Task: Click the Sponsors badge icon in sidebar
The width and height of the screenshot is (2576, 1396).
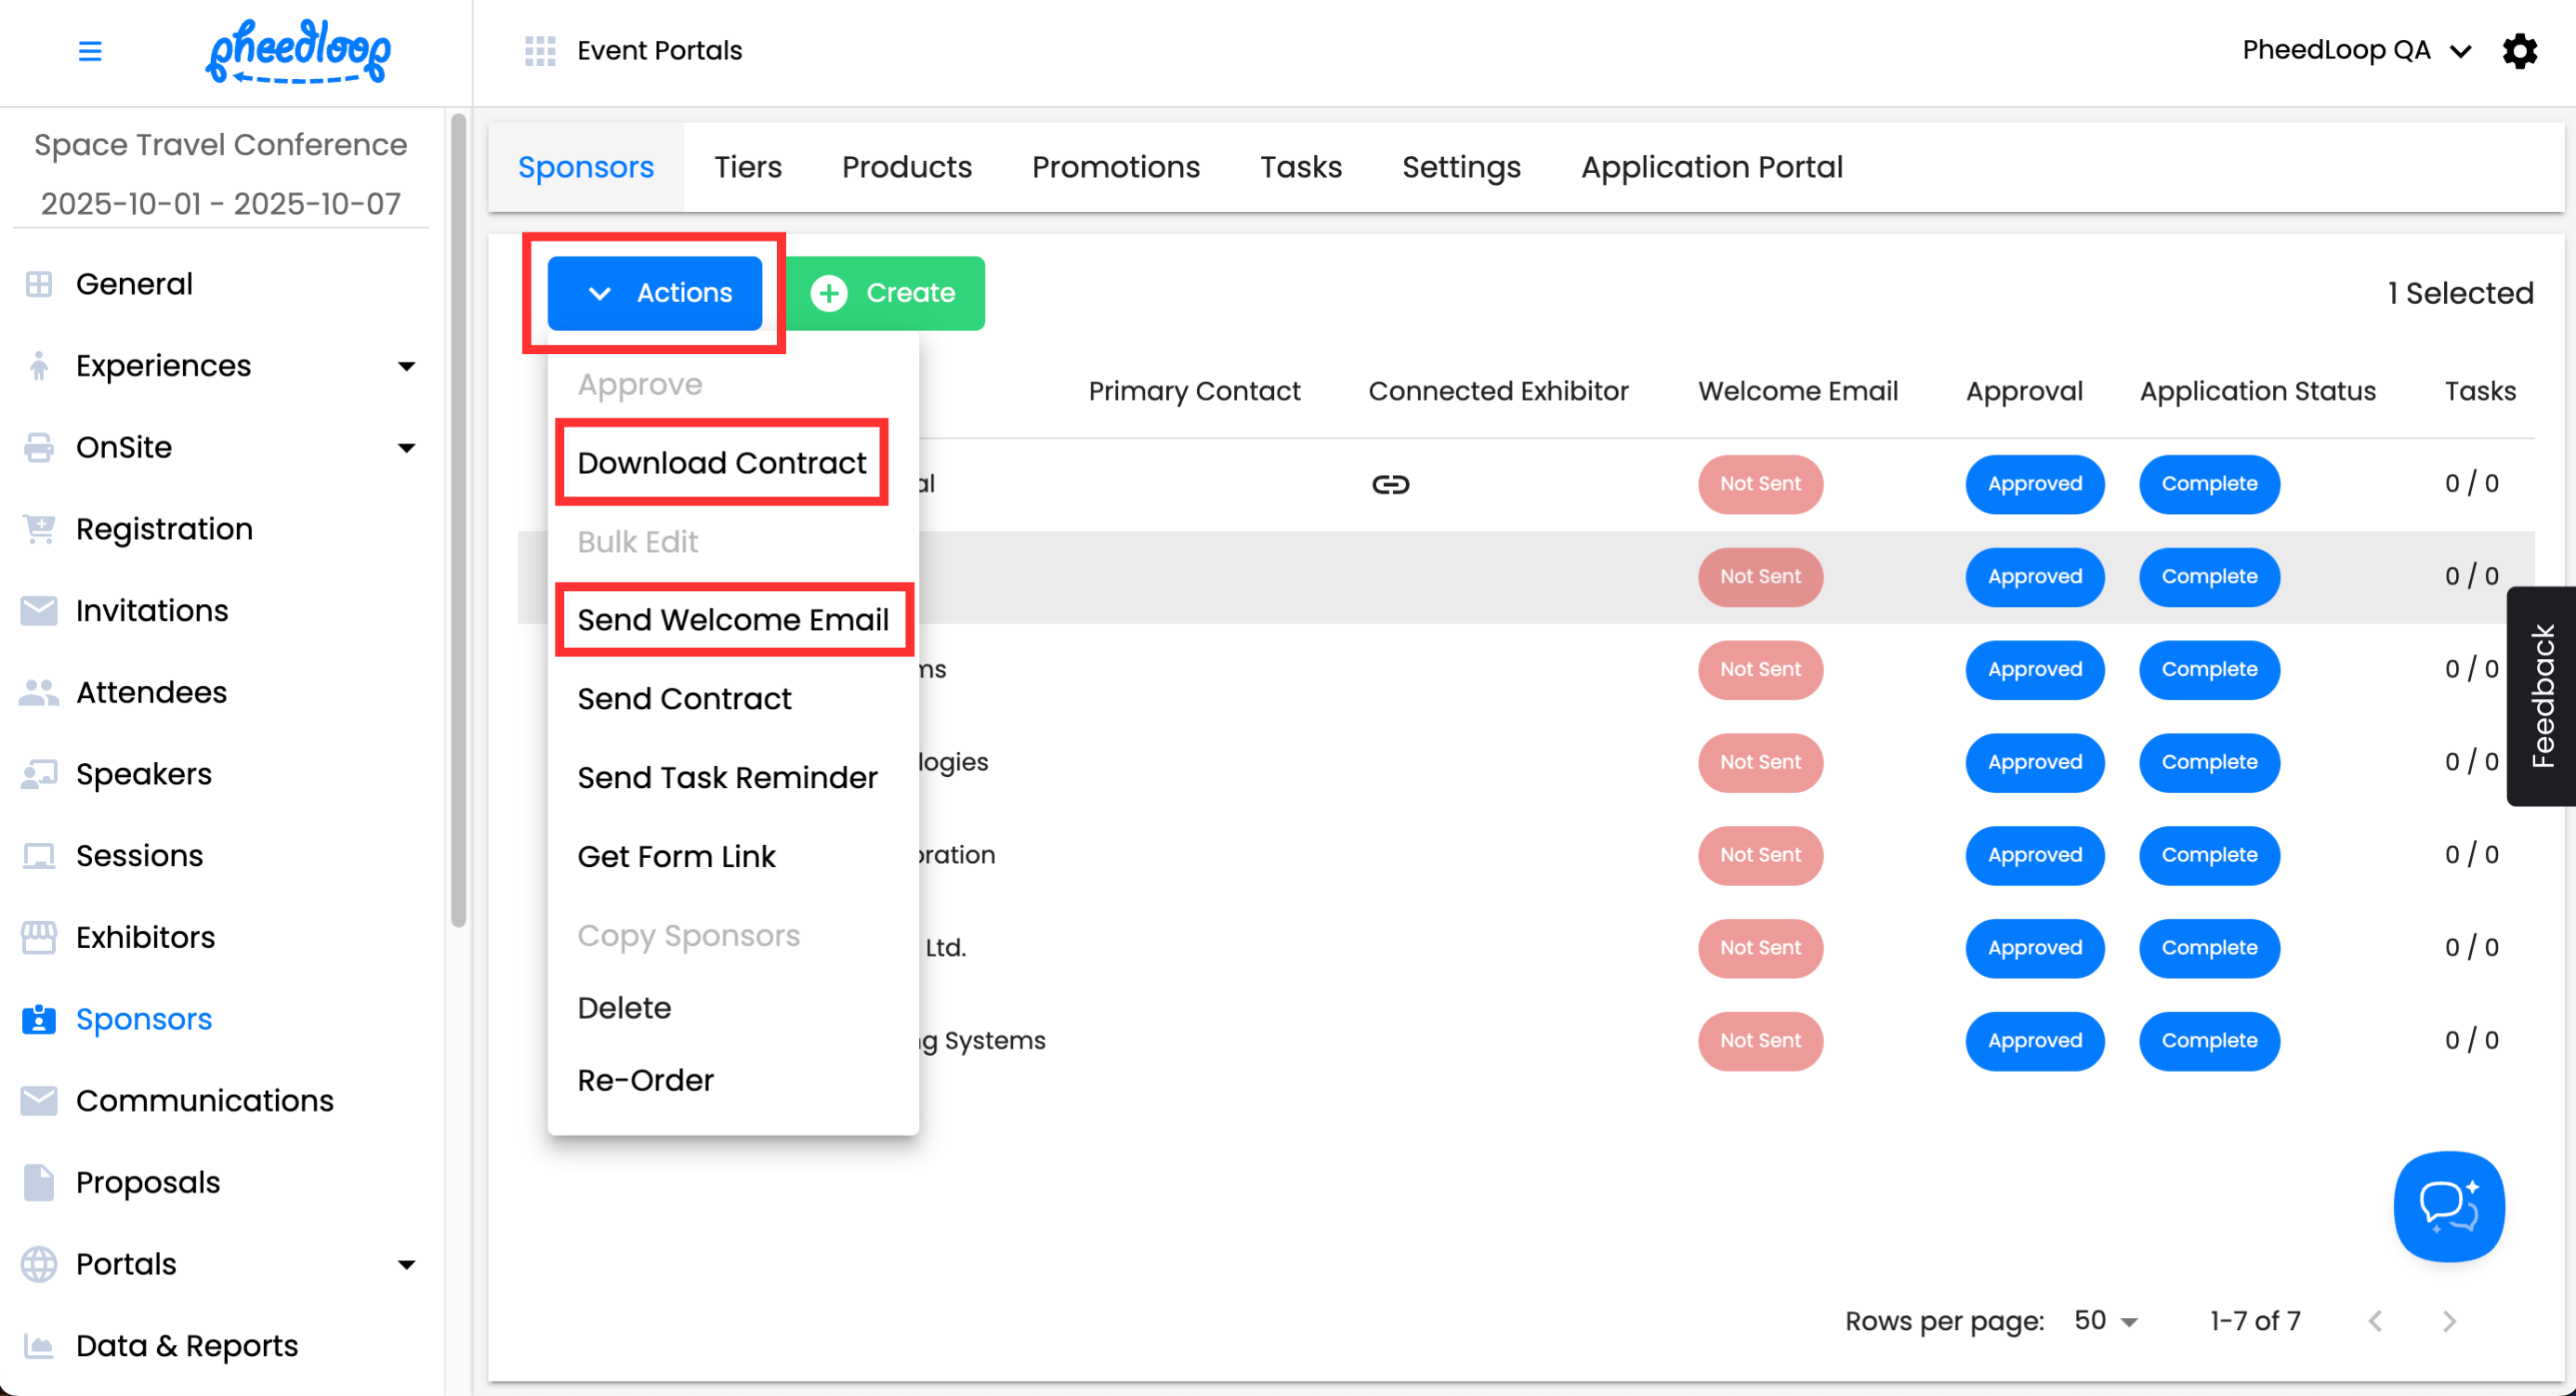Action: (39, 1019)
